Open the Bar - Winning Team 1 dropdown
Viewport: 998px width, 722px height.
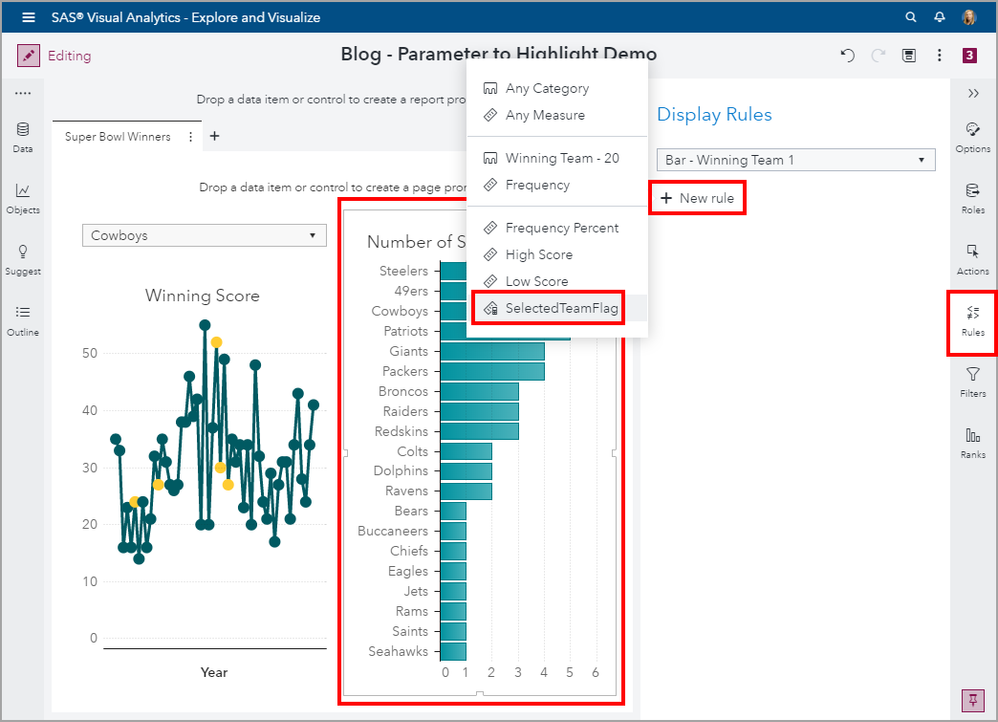[x=795, y=160]
